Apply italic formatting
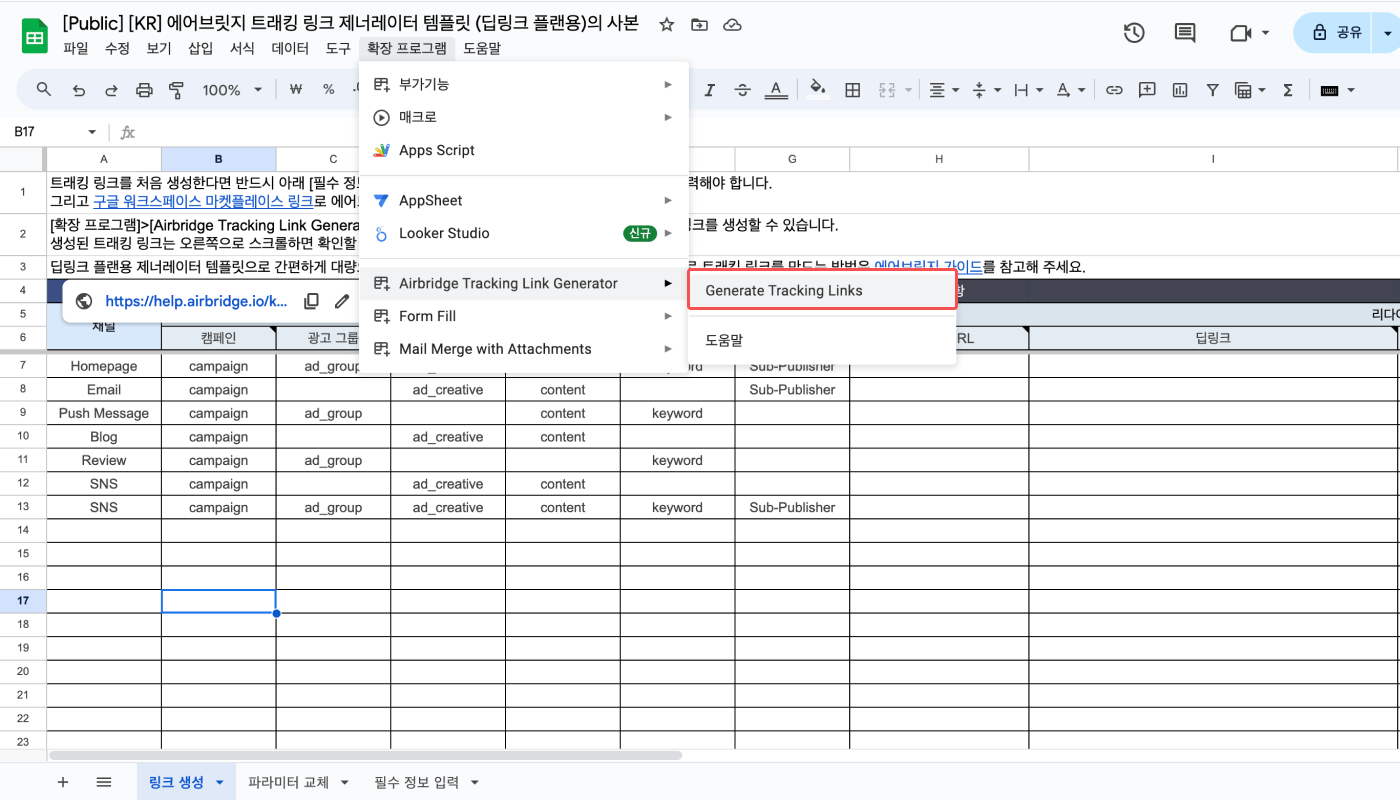The width and height of the screenshot is (1400, 800). click(x=710, y=90)
